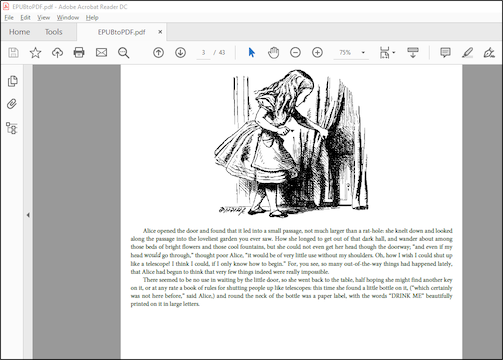Open the Window menu
503x360 pixels.
click(68, 17)
